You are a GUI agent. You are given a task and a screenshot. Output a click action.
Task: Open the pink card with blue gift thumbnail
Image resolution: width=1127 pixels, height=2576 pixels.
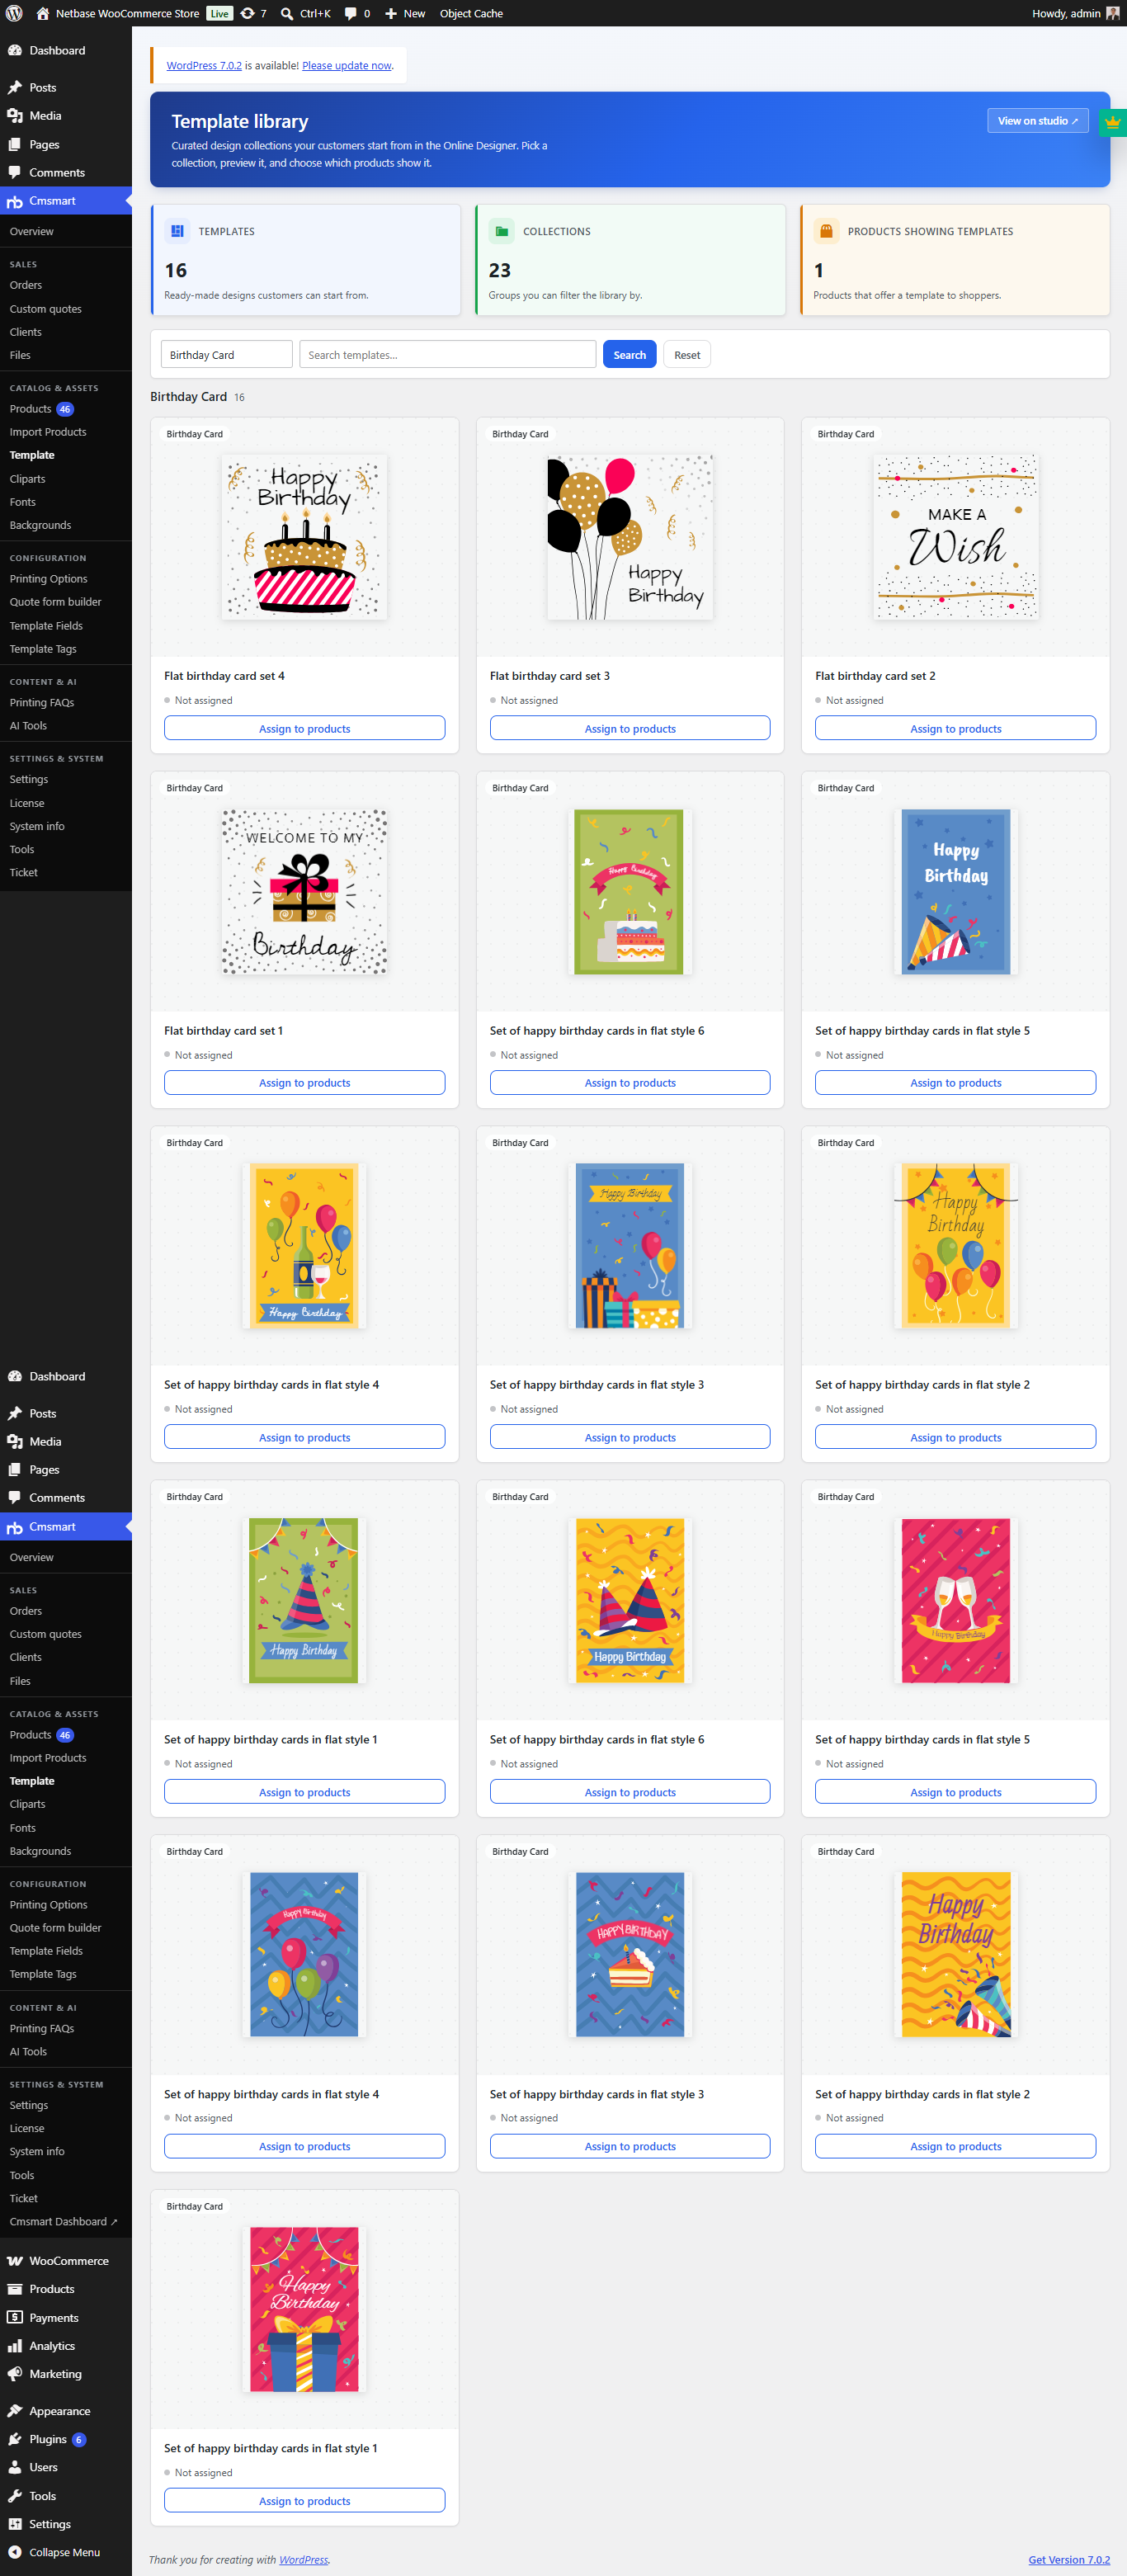304,2309
